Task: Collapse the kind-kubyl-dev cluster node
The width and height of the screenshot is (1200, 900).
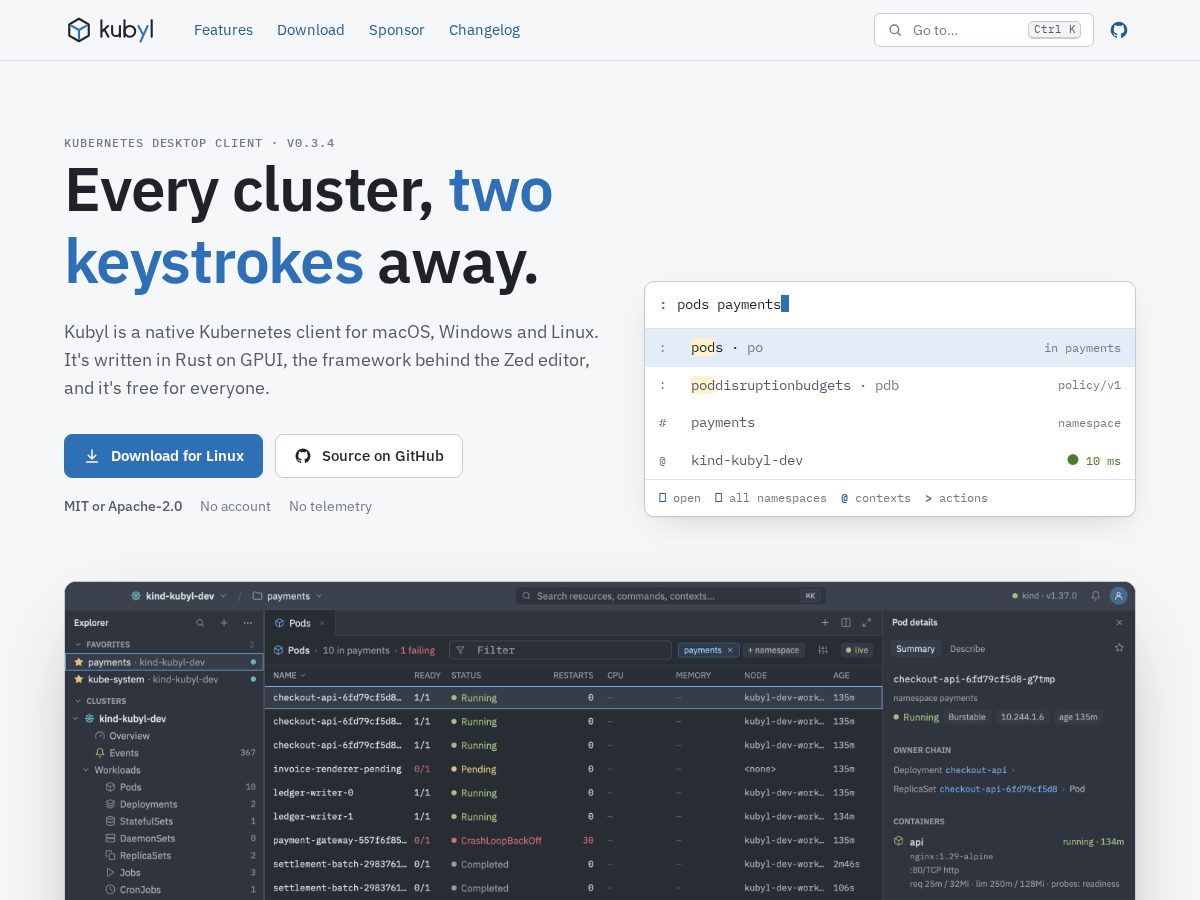Action: pyautogui.click(x=76, y=718)
